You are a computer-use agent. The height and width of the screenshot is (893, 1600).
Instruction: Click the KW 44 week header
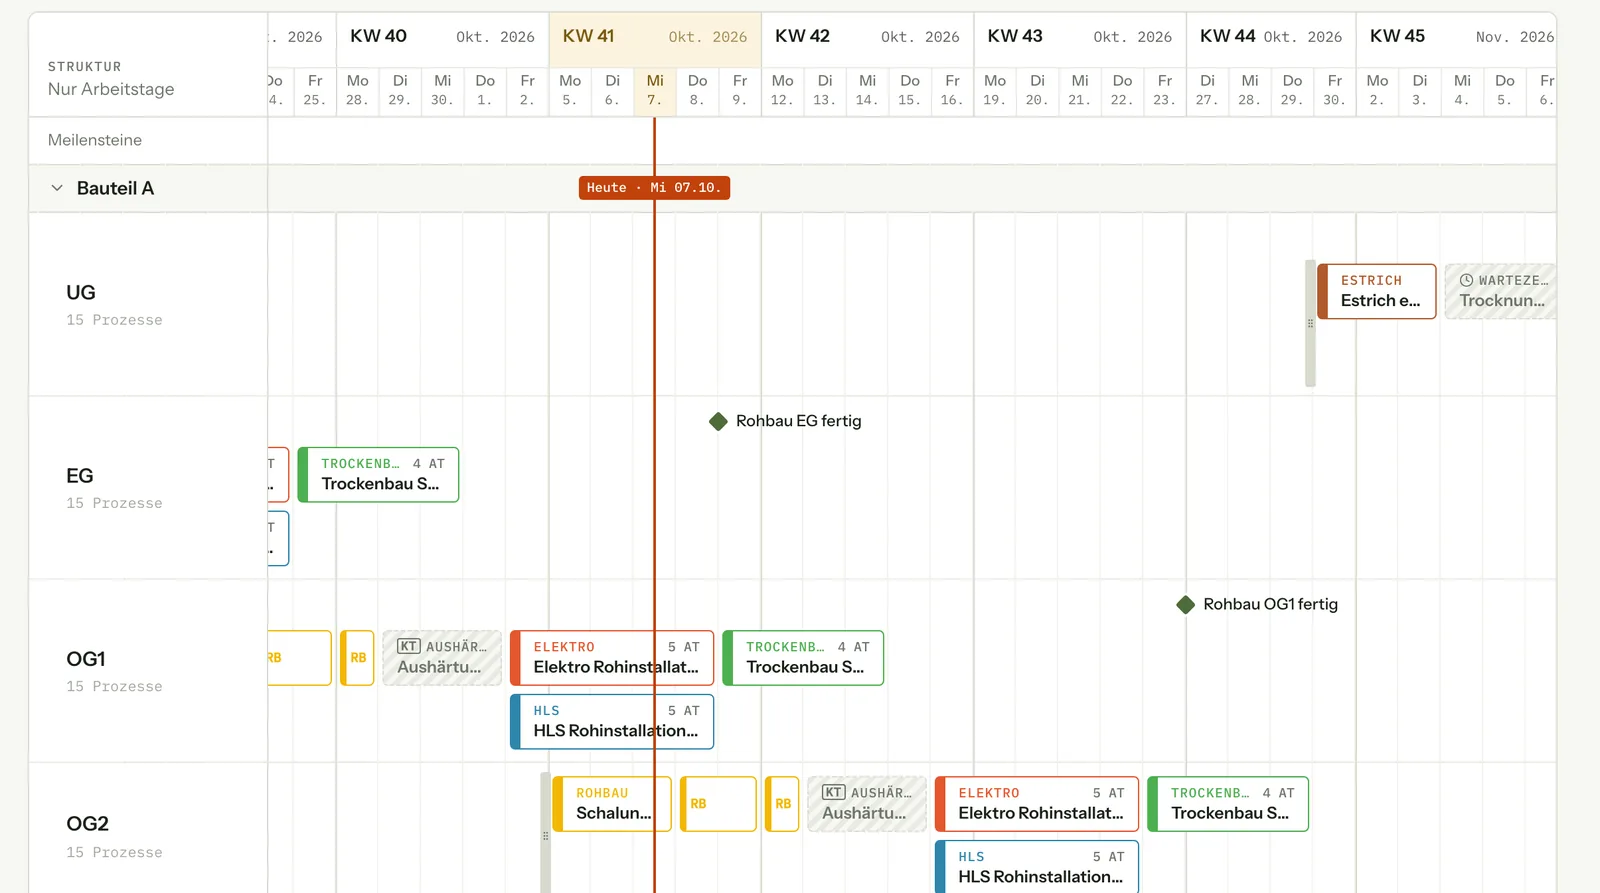pyautogui.click(x=1271, y=36)
